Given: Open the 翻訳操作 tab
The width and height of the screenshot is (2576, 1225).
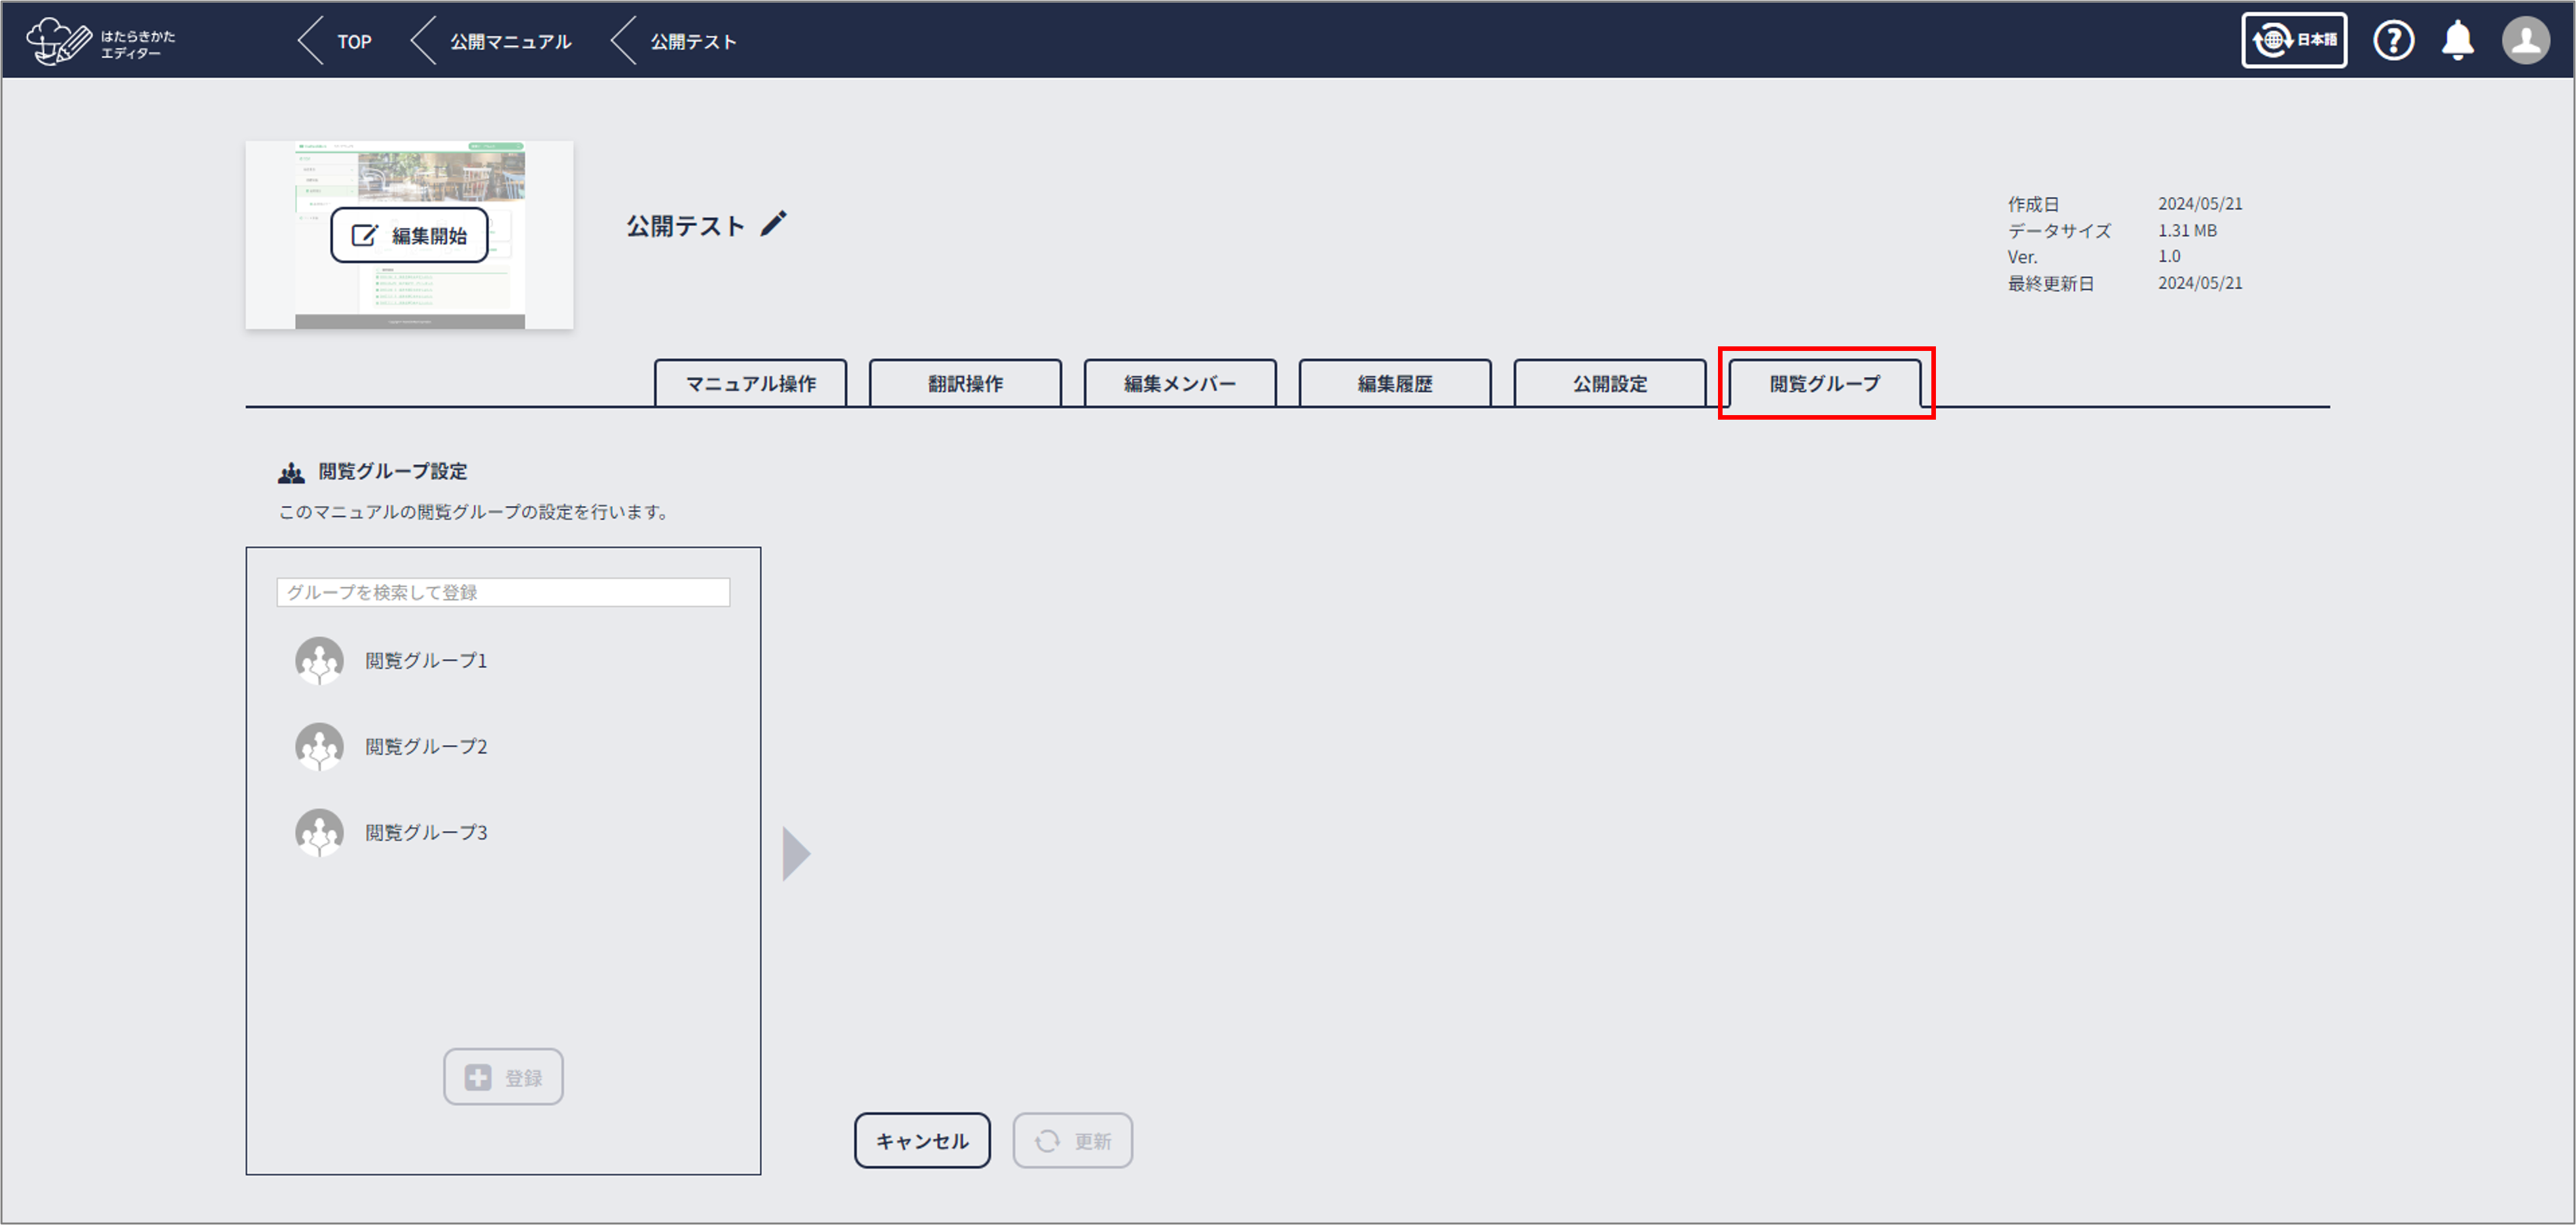Looking at the screenshot, I should click(965, 384).
